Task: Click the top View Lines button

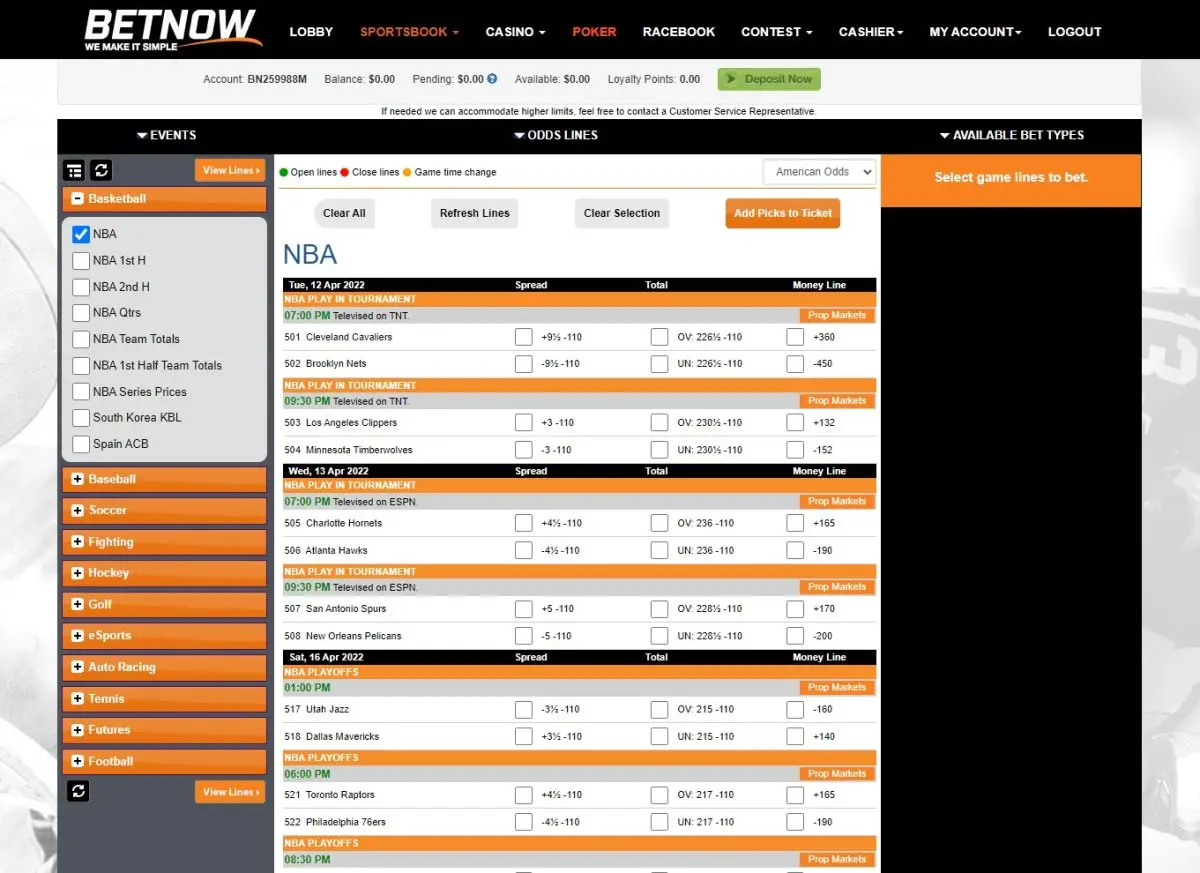Action: [x=230, y=171]
